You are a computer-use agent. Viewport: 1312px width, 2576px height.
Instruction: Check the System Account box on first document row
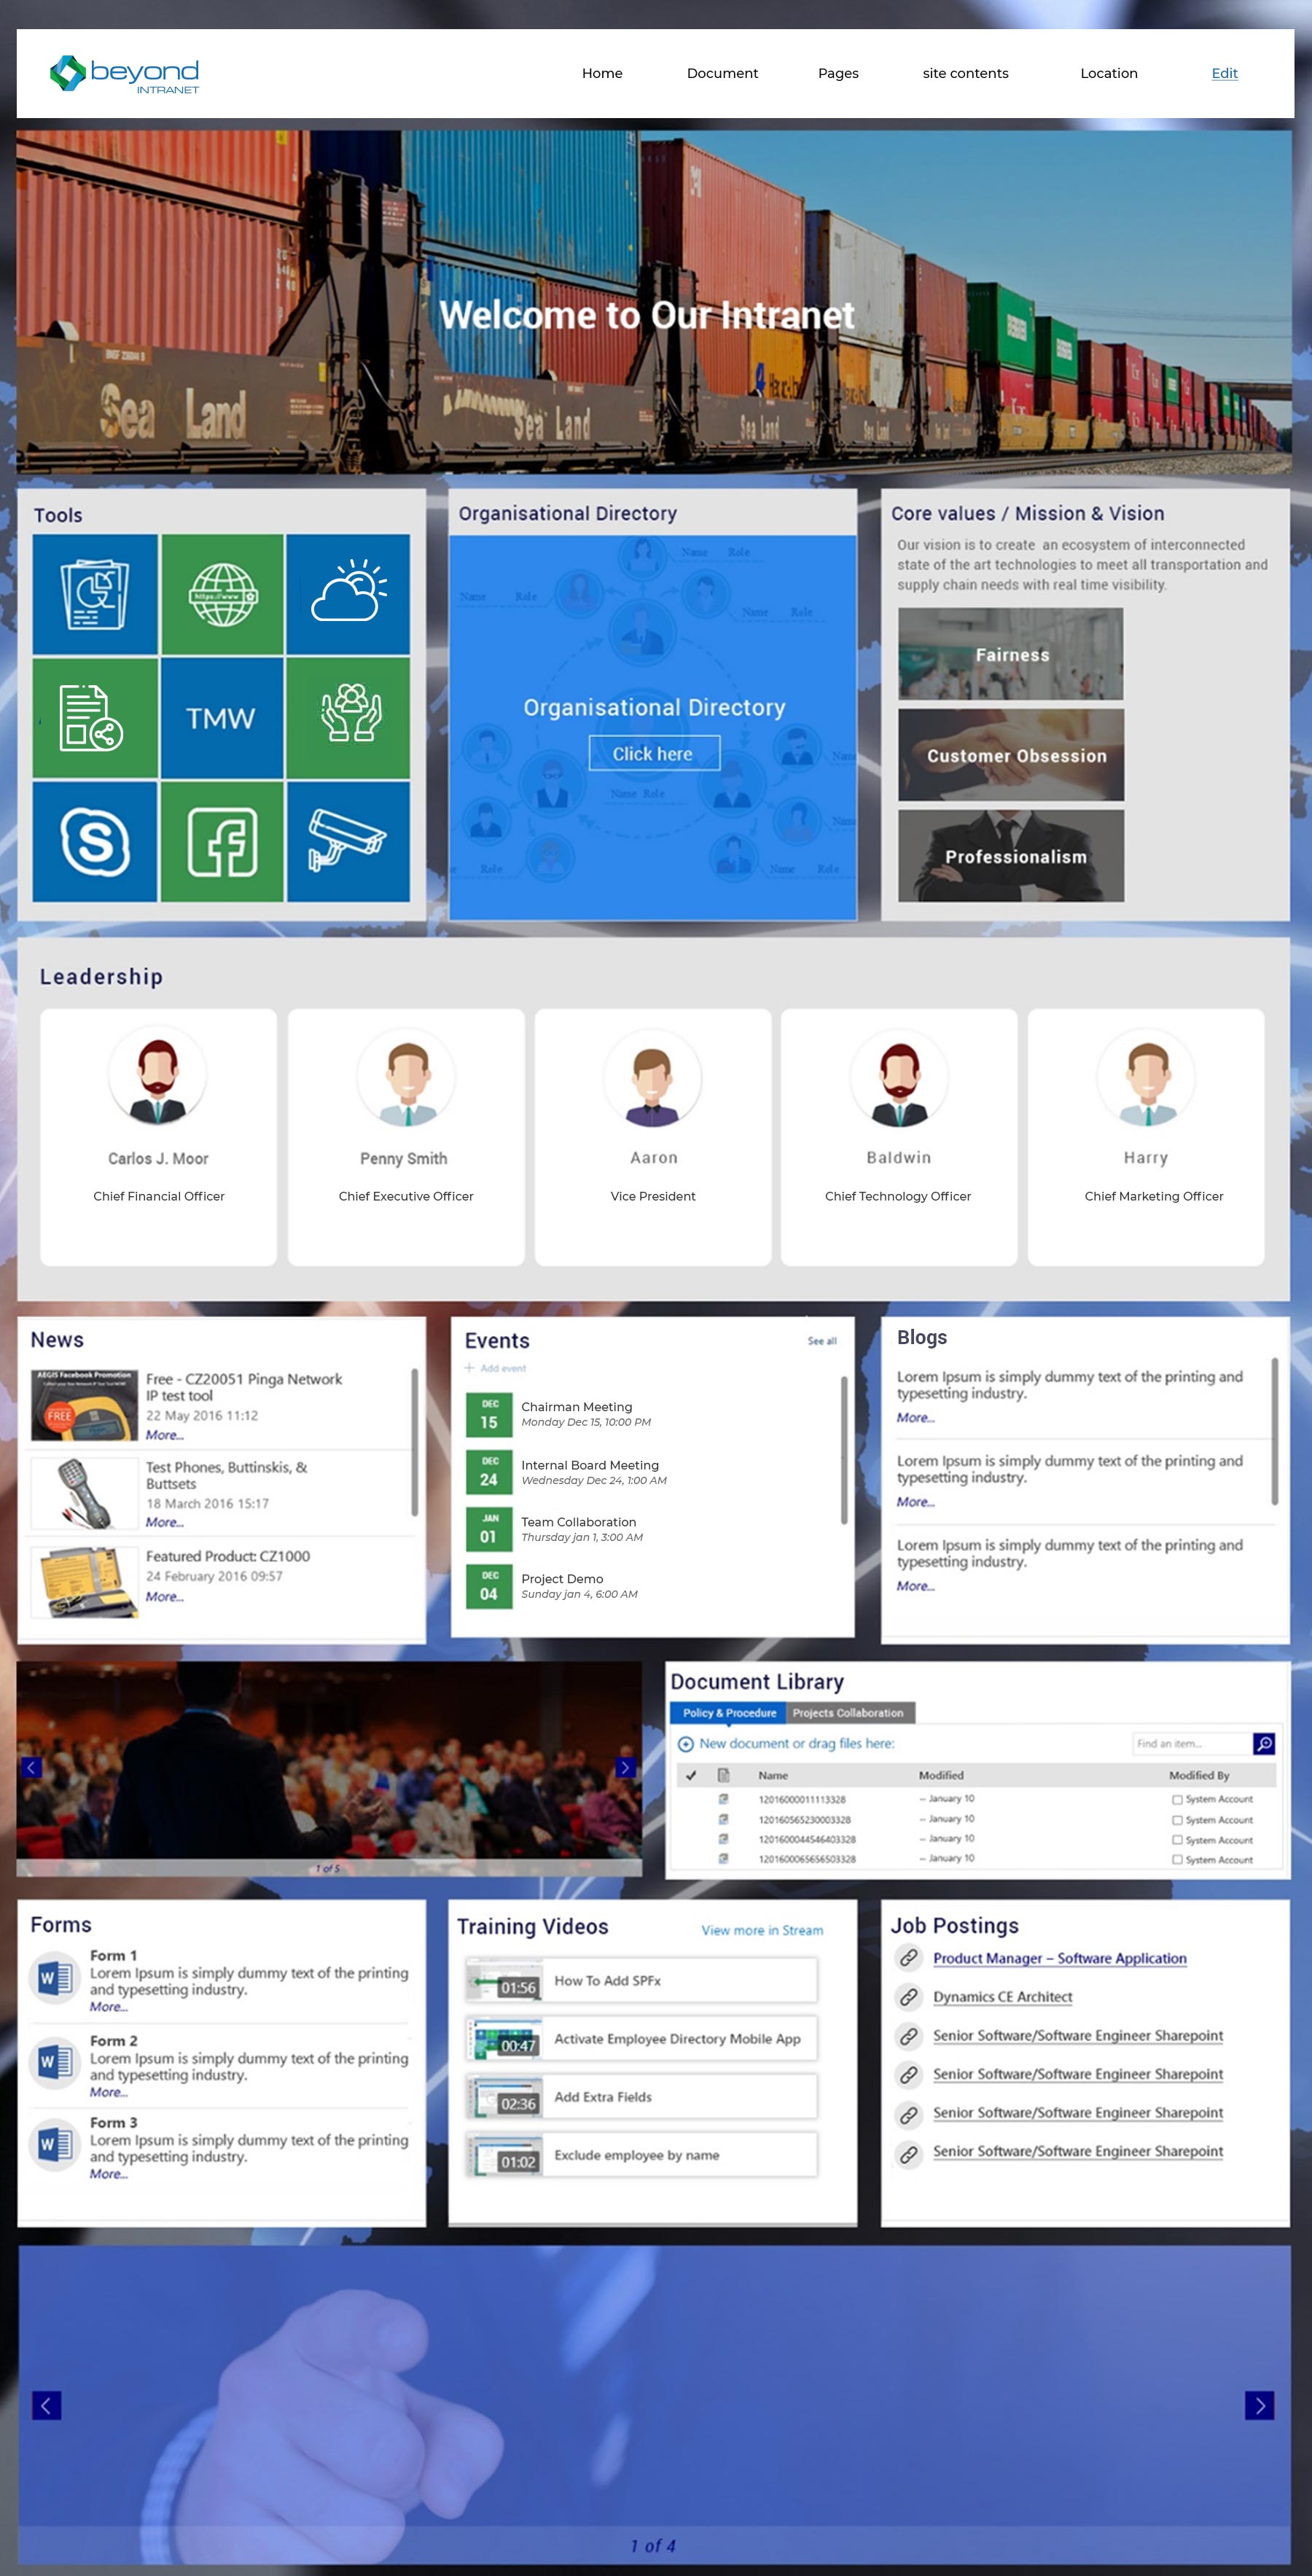pos(1177,1799)
